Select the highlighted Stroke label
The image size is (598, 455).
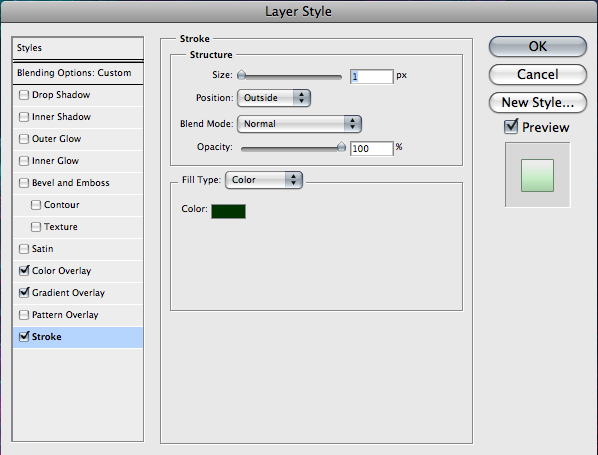coord(47,337)
